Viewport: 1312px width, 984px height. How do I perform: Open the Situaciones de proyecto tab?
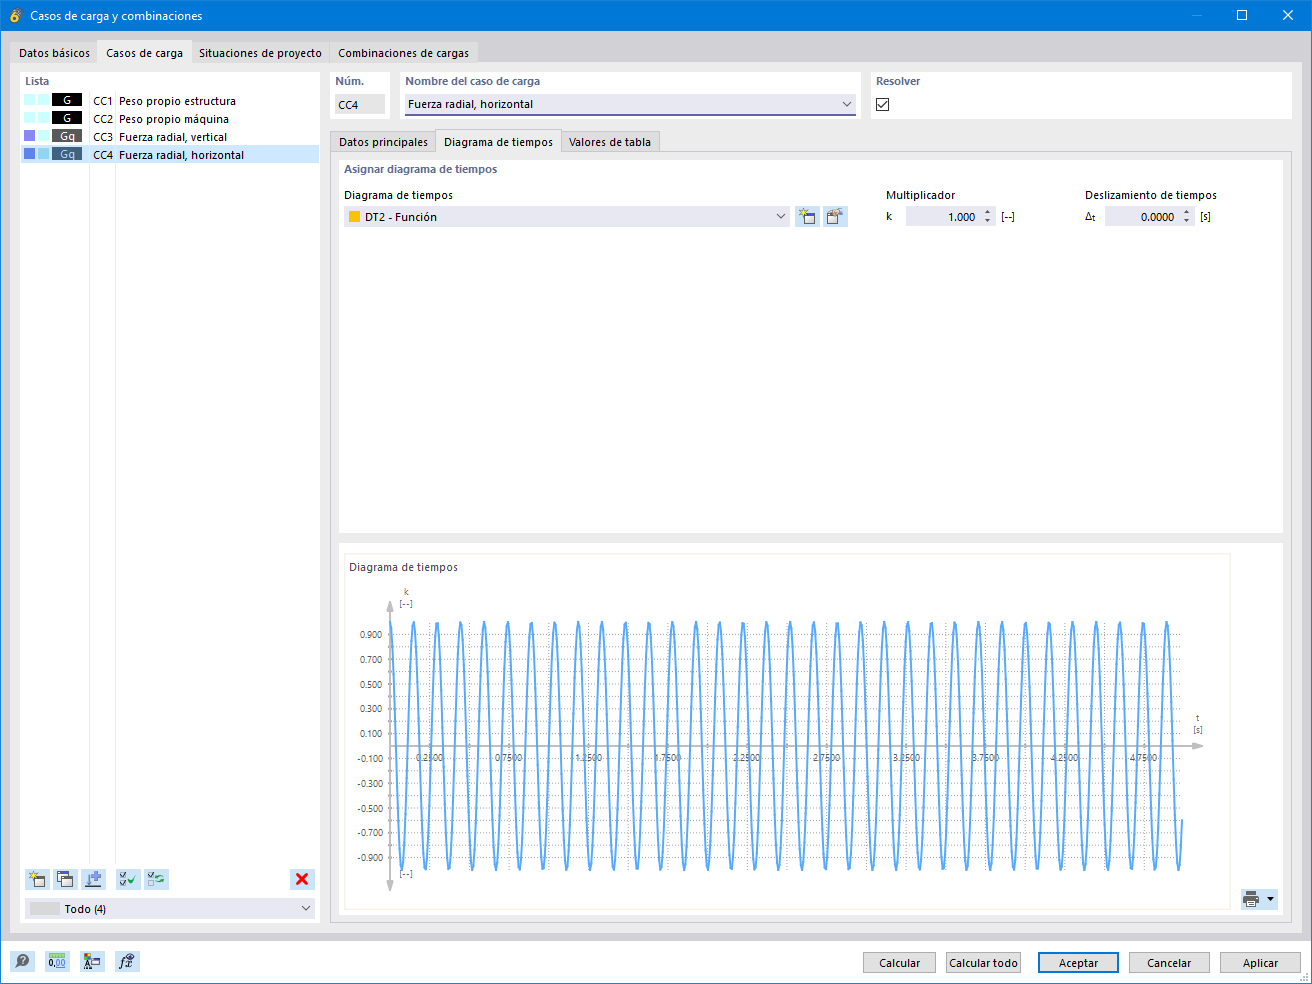pyautogui.click(x=260, y=53)
